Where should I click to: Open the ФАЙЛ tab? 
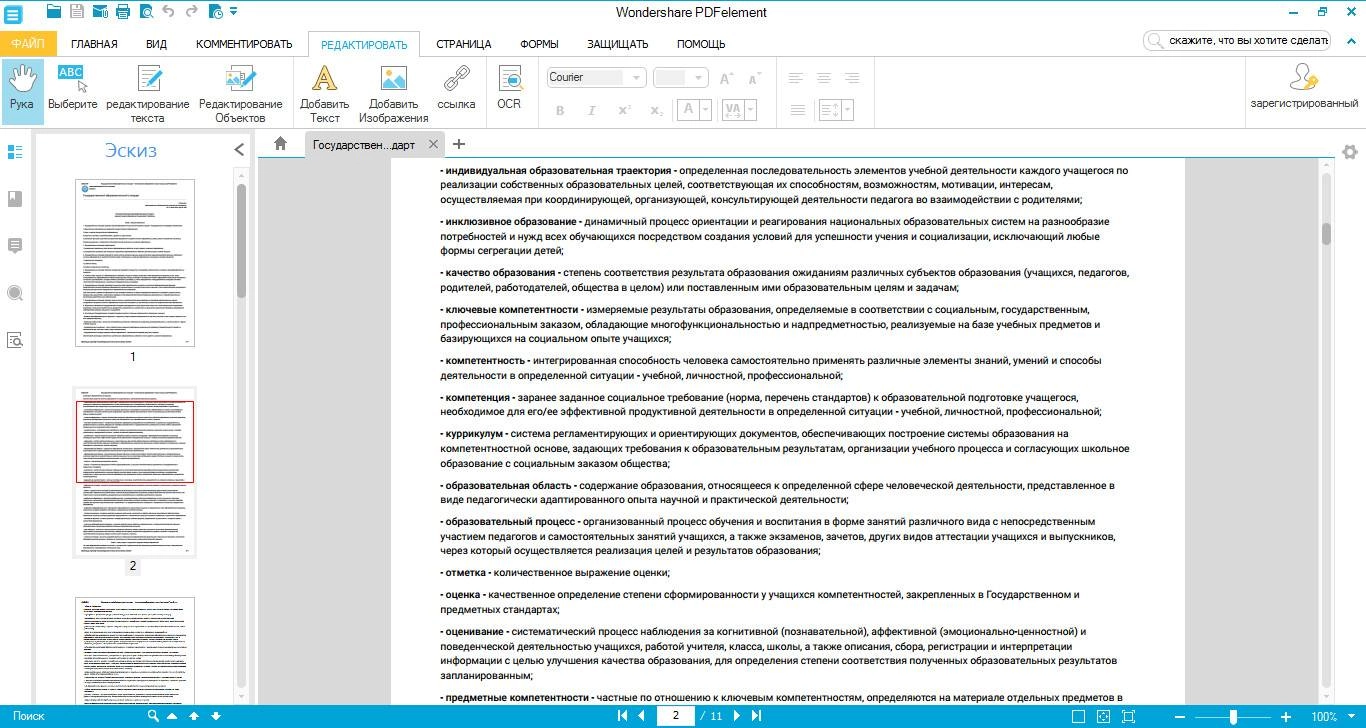click(x=29, y=44)
